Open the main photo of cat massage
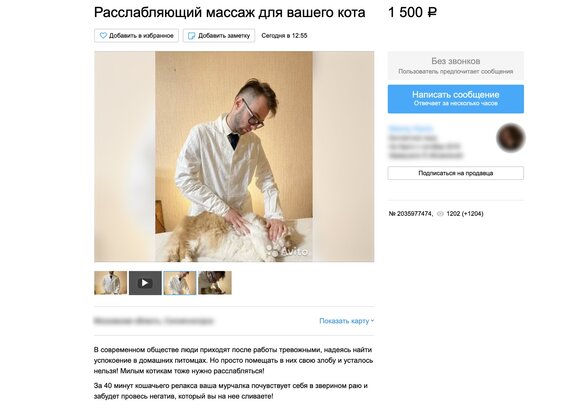 pos(234,156)
